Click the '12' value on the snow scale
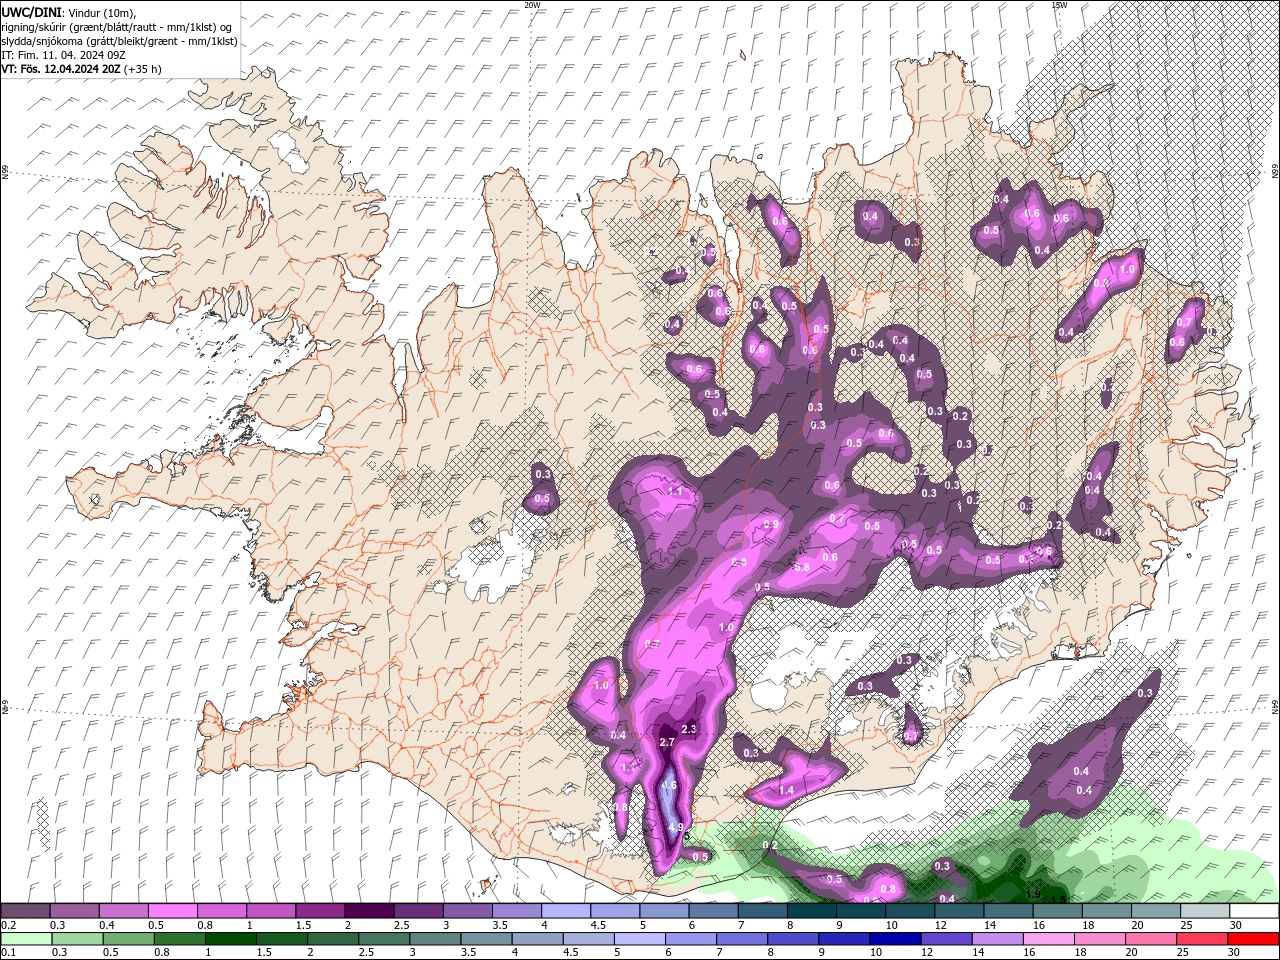1280x960 pixels. coord(941,925)
